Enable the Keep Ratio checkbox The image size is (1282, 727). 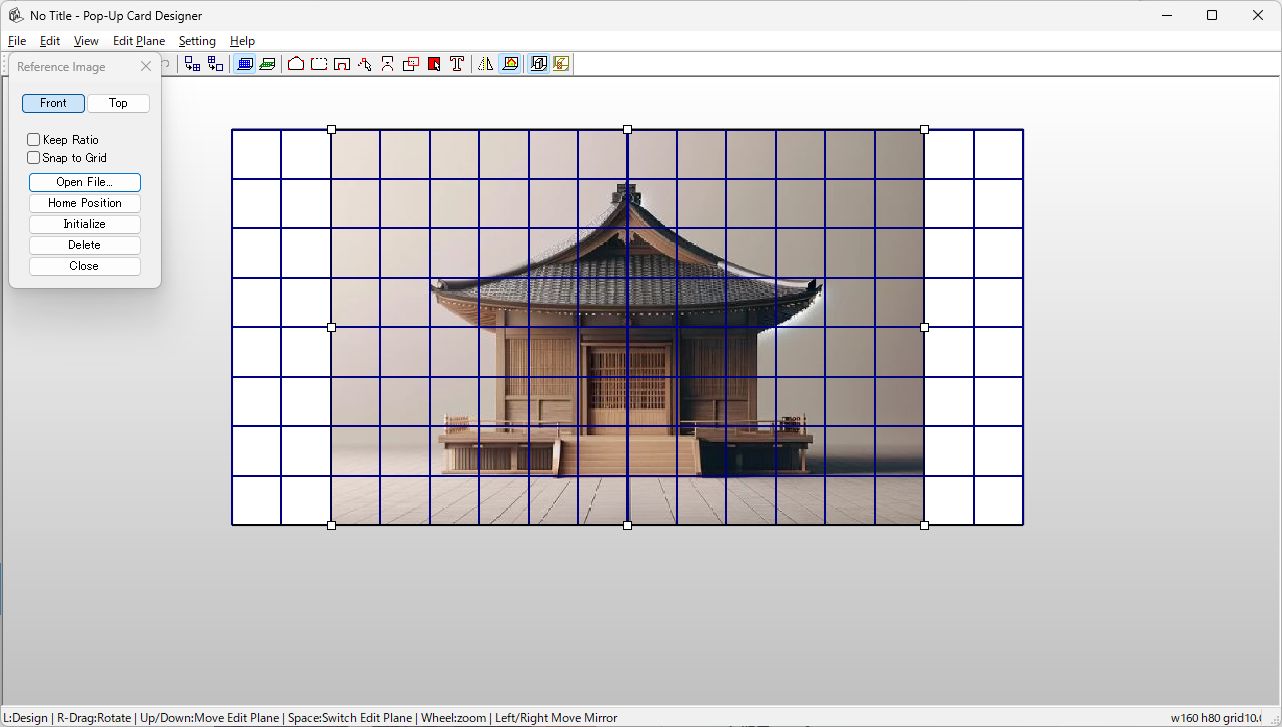click(32, 139)
